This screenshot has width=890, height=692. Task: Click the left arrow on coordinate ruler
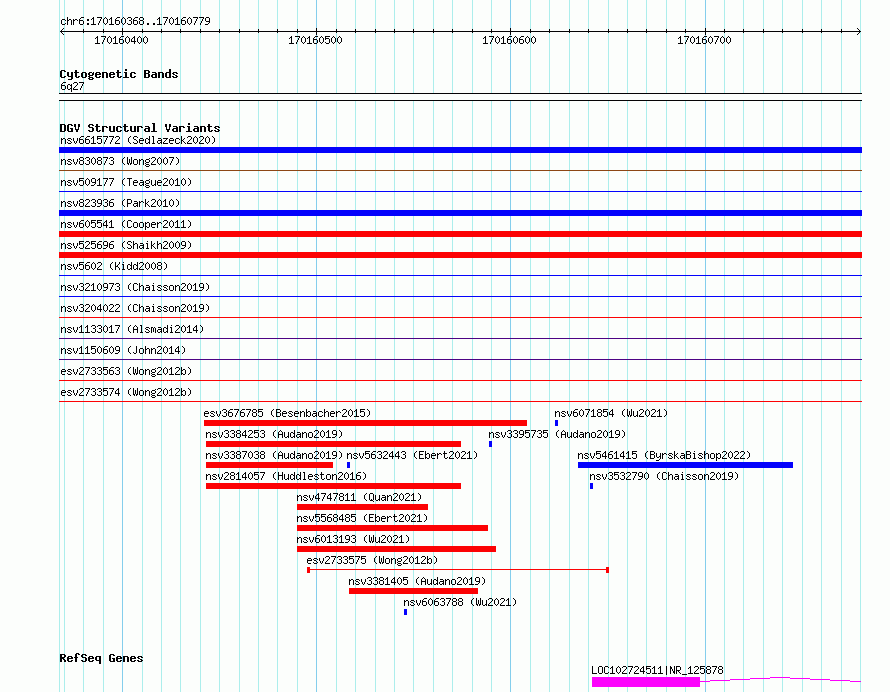click(x=62, y=31)
